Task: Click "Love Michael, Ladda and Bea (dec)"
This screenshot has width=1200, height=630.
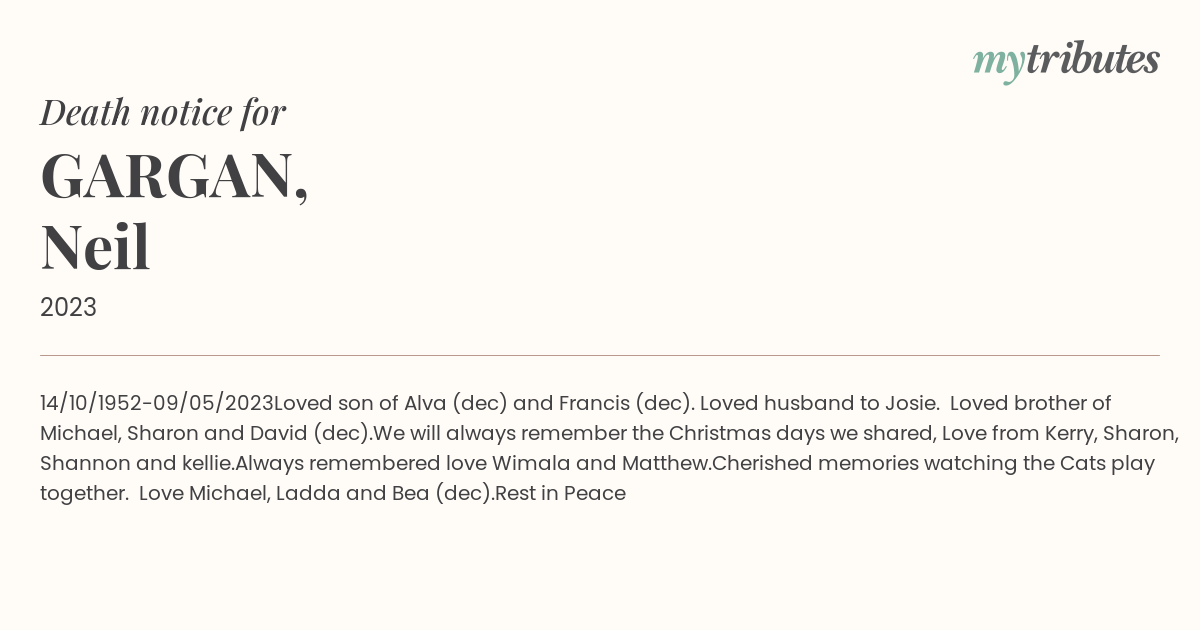Action: pyautogui.click(x=315, y=493)
